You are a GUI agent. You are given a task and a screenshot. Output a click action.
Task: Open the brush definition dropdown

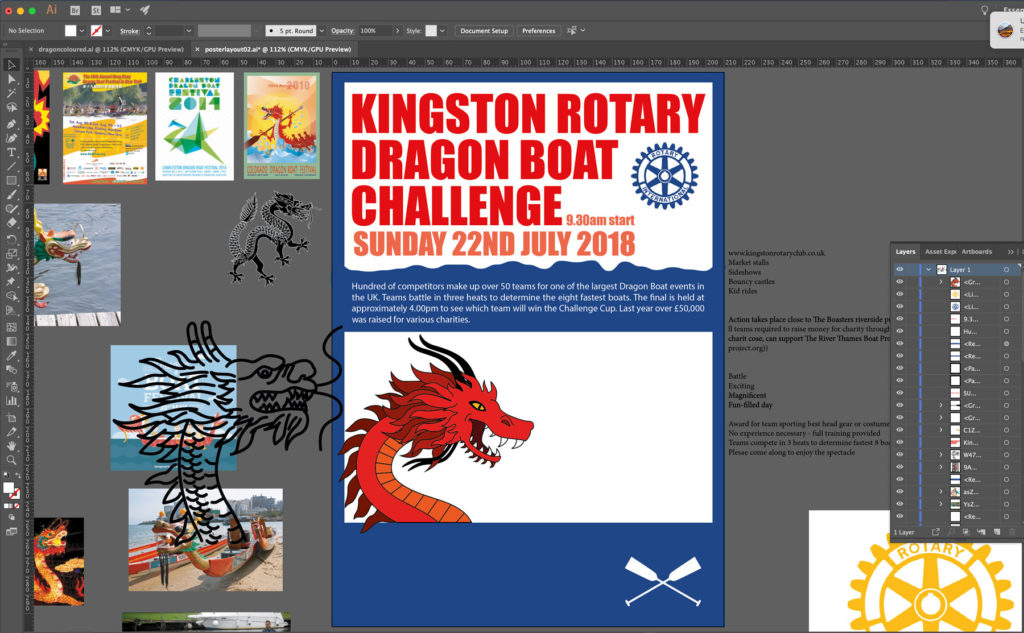(321, 31)
